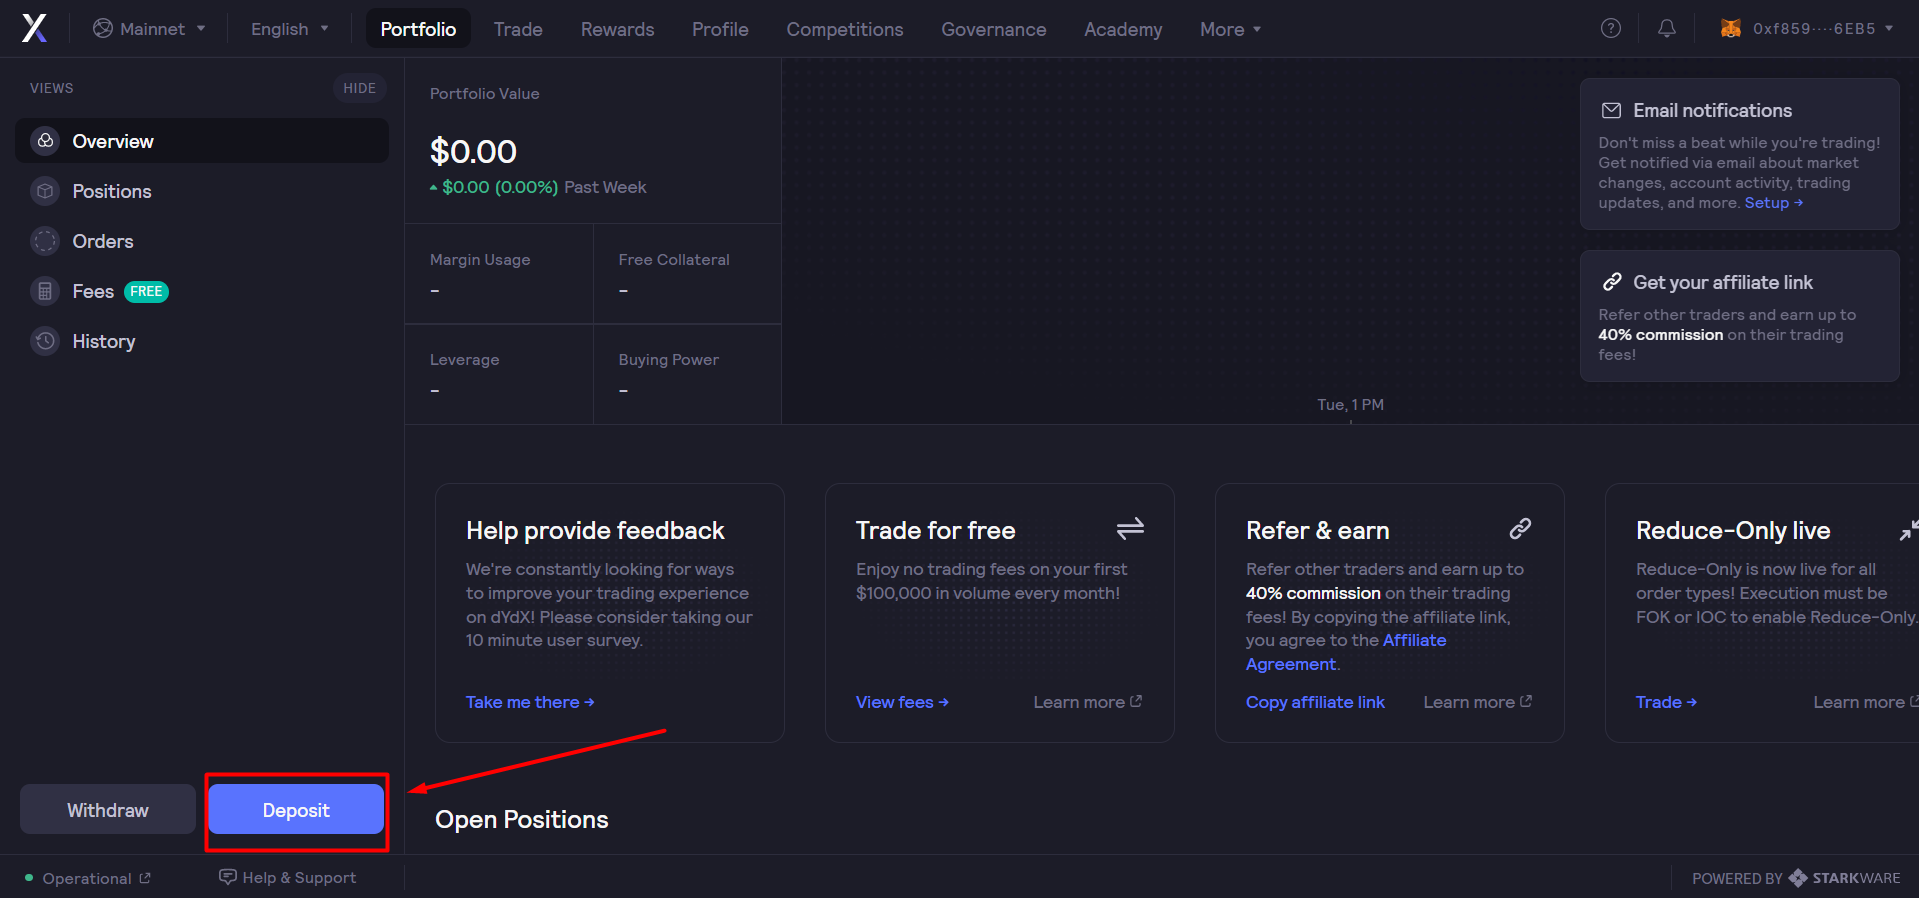1919x898 pixels.
Task: Open the Mainnet network dropdown
Action: coord(149,28)
